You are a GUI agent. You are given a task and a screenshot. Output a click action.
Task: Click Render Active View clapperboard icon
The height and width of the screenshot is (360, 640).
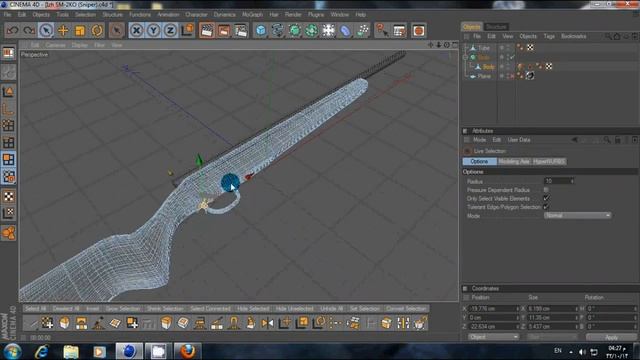pyautogui.click(x=207, y=31)
